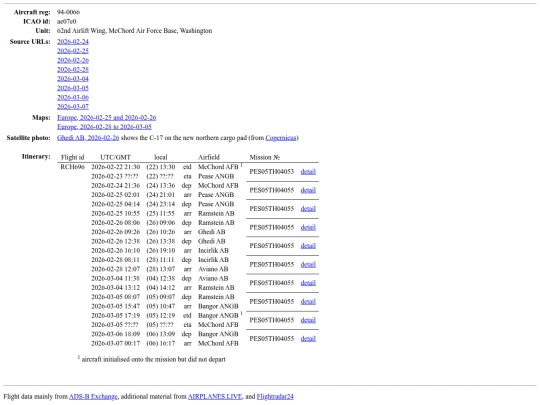
Task: Click the UTC time 2026-02-26 16:10
Action: point(115,251)
